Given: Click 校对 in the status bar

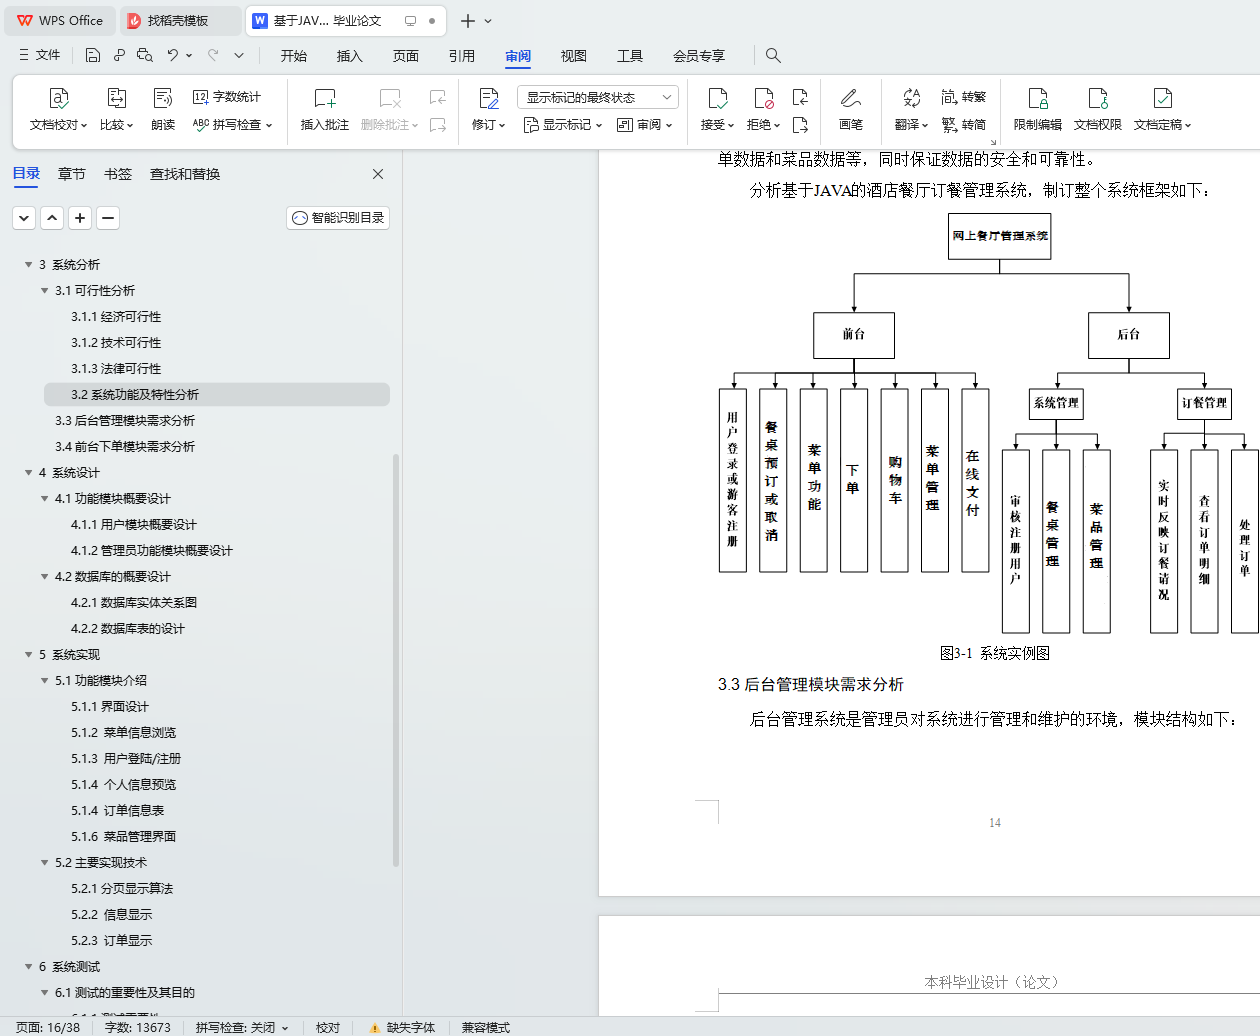Looking at the screenshot, I should point(328,1027).
